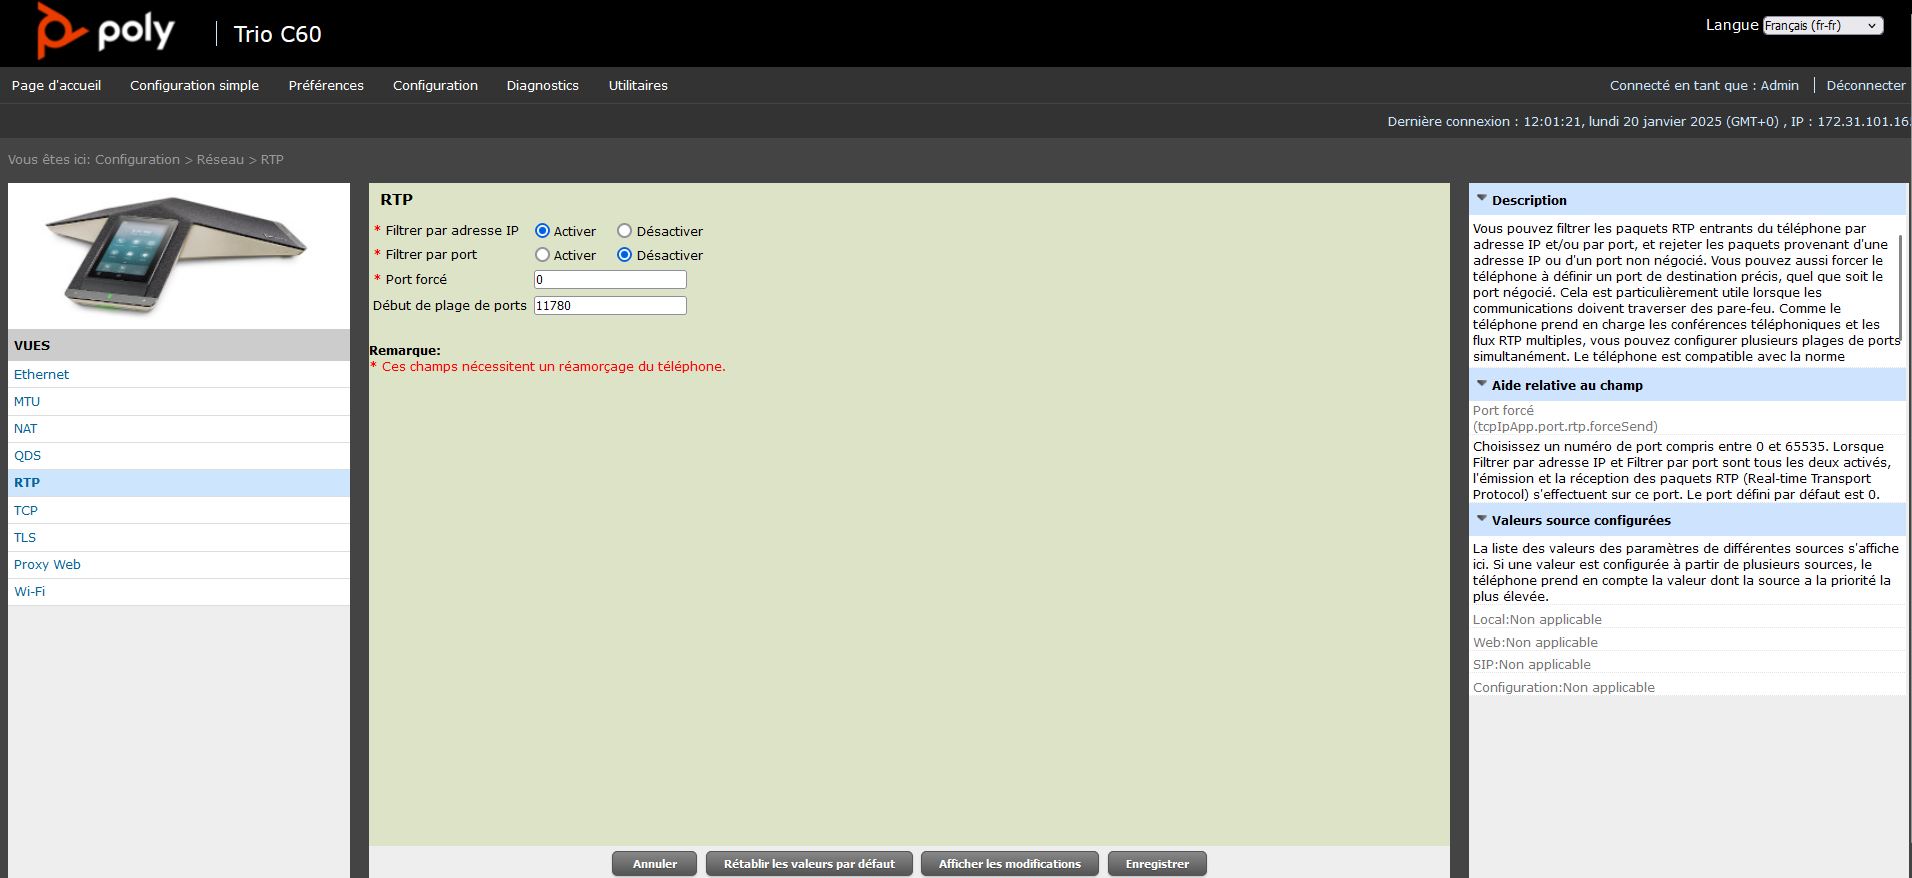
Task: Click Afficher les modifications button
Action: point(1009,864)
